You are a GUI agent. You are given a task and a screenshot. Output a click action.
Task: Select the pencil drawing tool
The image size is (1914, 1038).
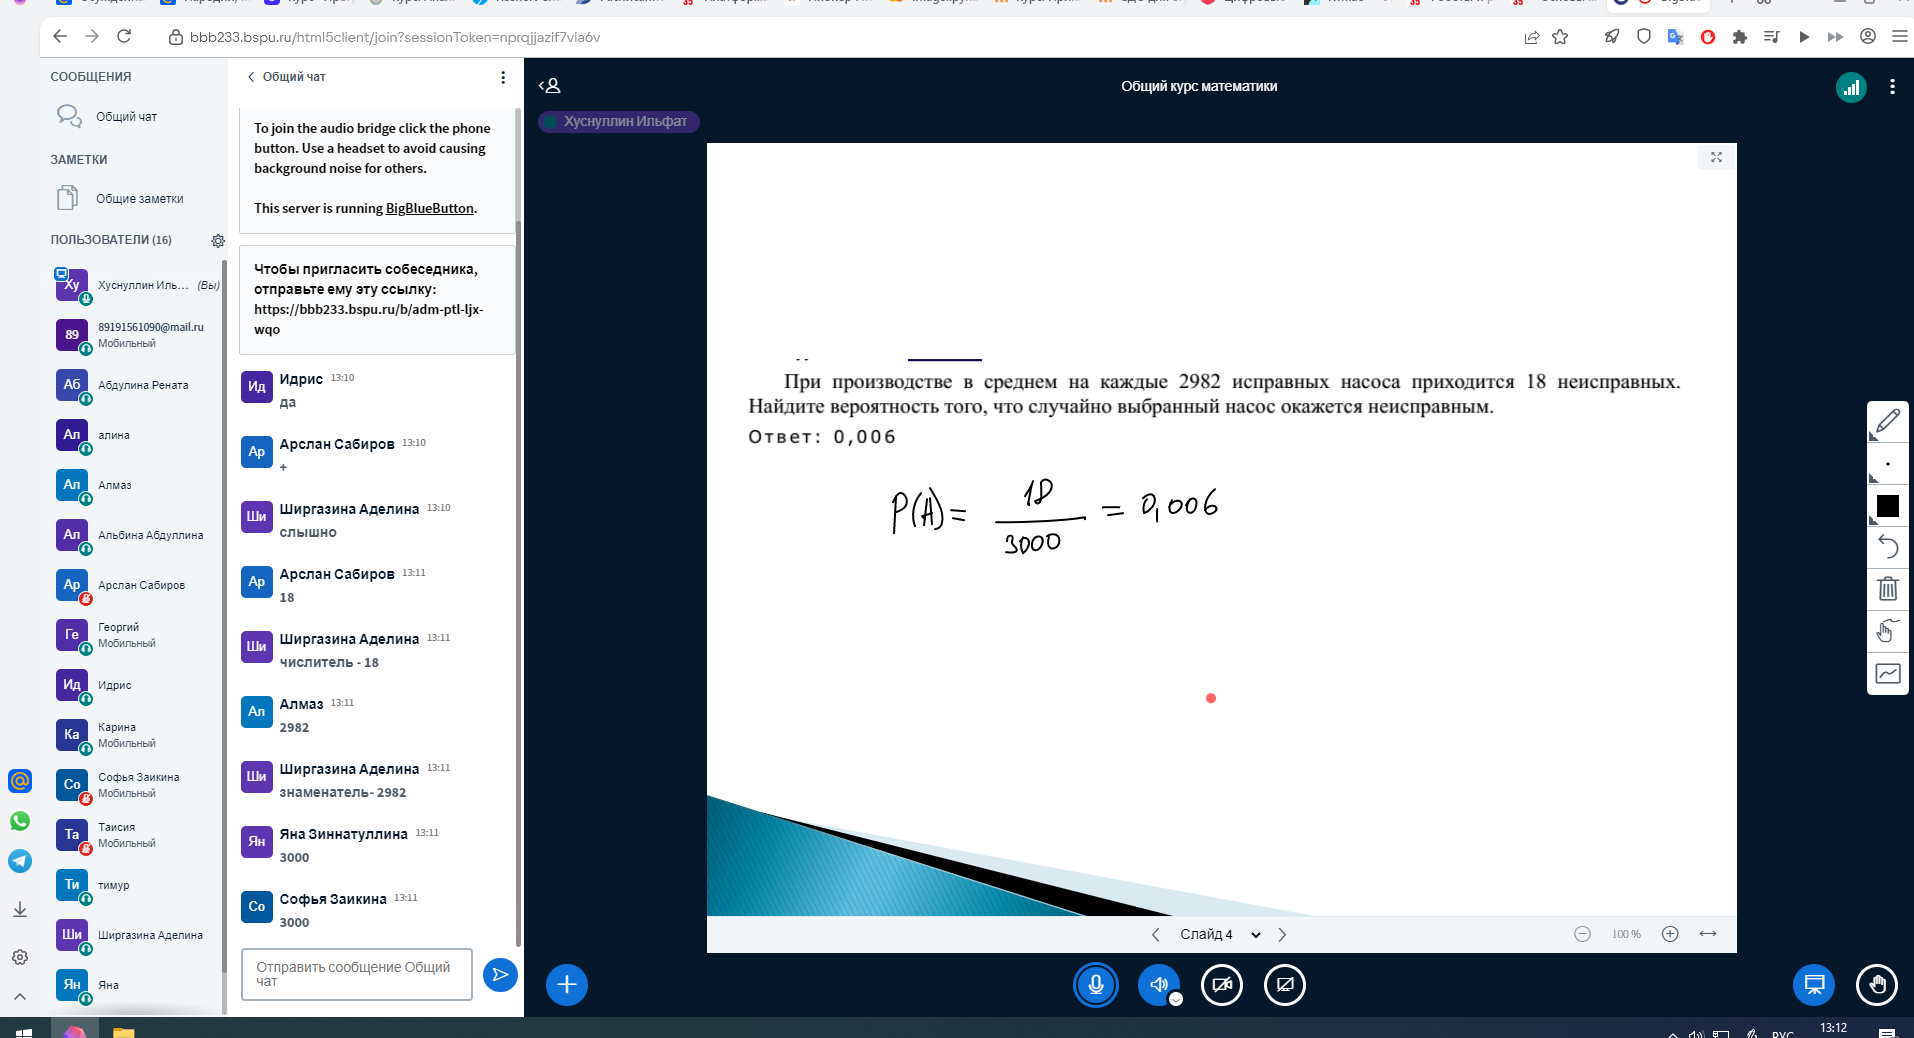pyautogui.click(x=1887, y=422)
